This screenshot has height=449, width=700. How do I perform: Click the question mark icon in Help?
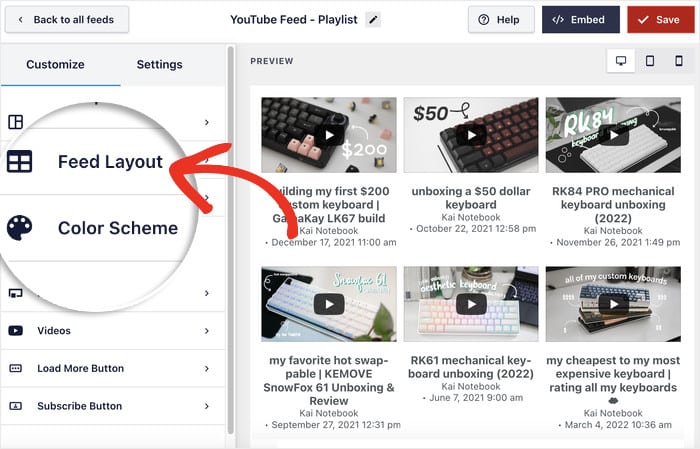click(x=483, y=20)
